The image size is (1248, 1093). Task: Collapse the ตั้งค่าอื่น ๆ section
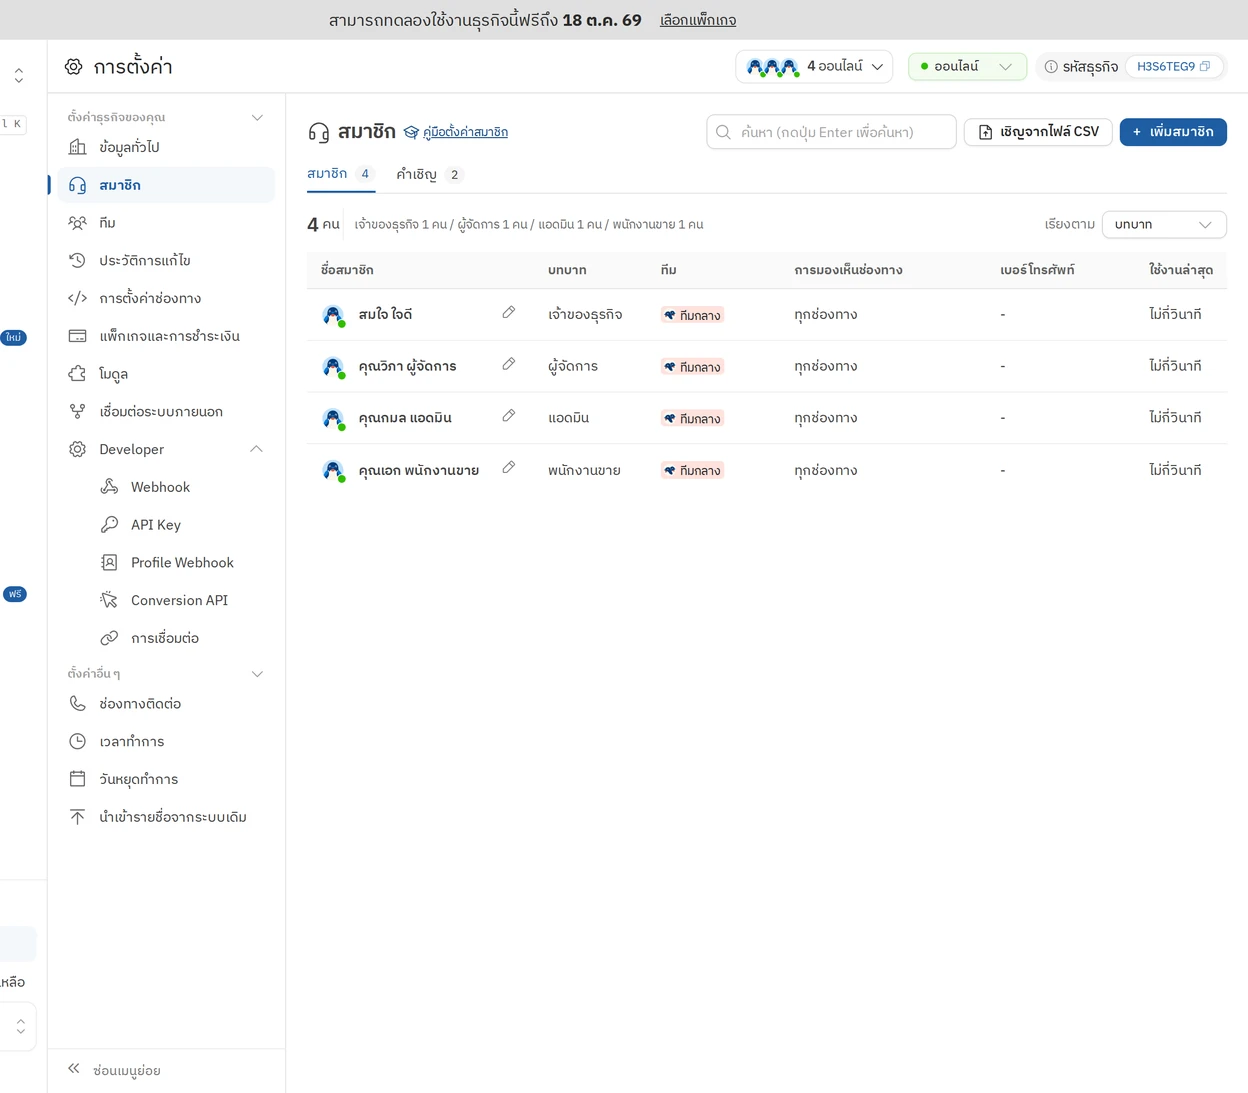[x=257, y=674]
